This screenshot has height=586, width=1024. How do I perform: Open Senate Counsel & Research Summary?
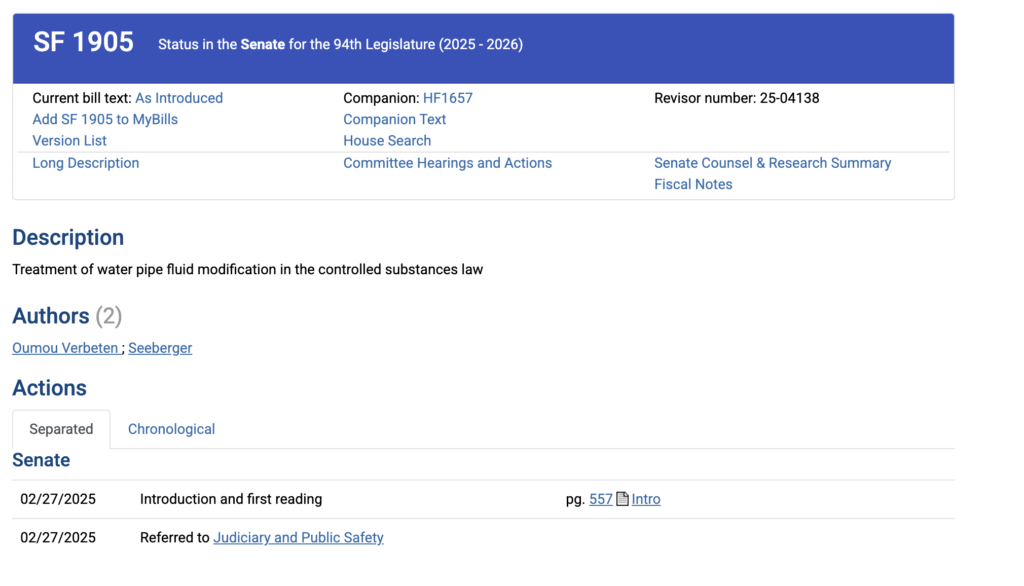click(772, 163)
